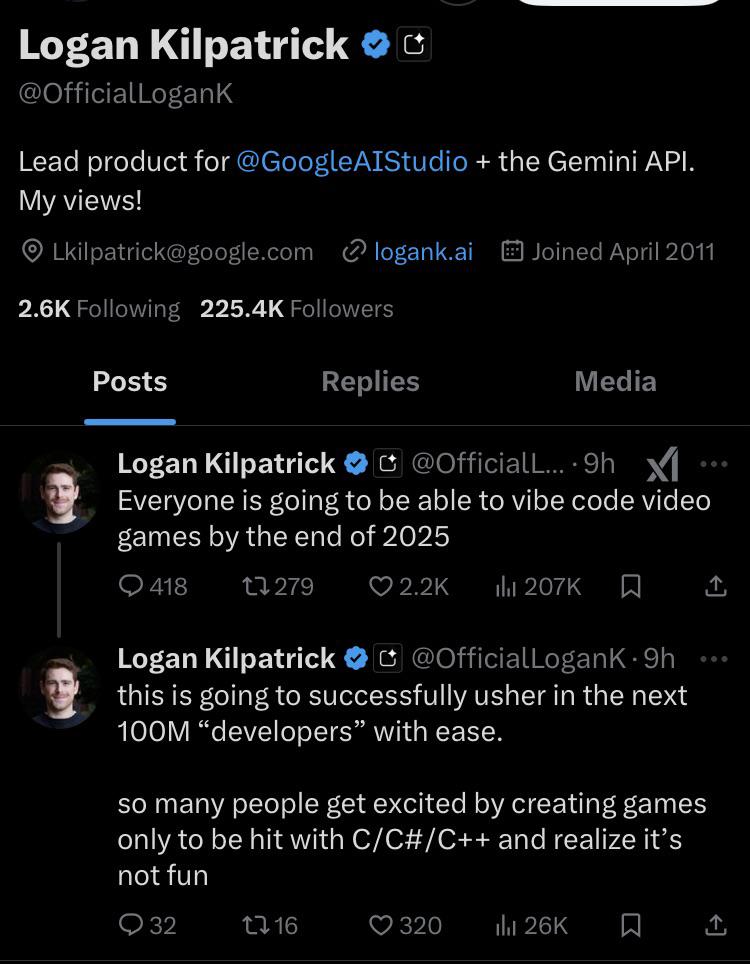
Task: Click the reply icon on the vibe code post
Action: click(x=131, y=587)
